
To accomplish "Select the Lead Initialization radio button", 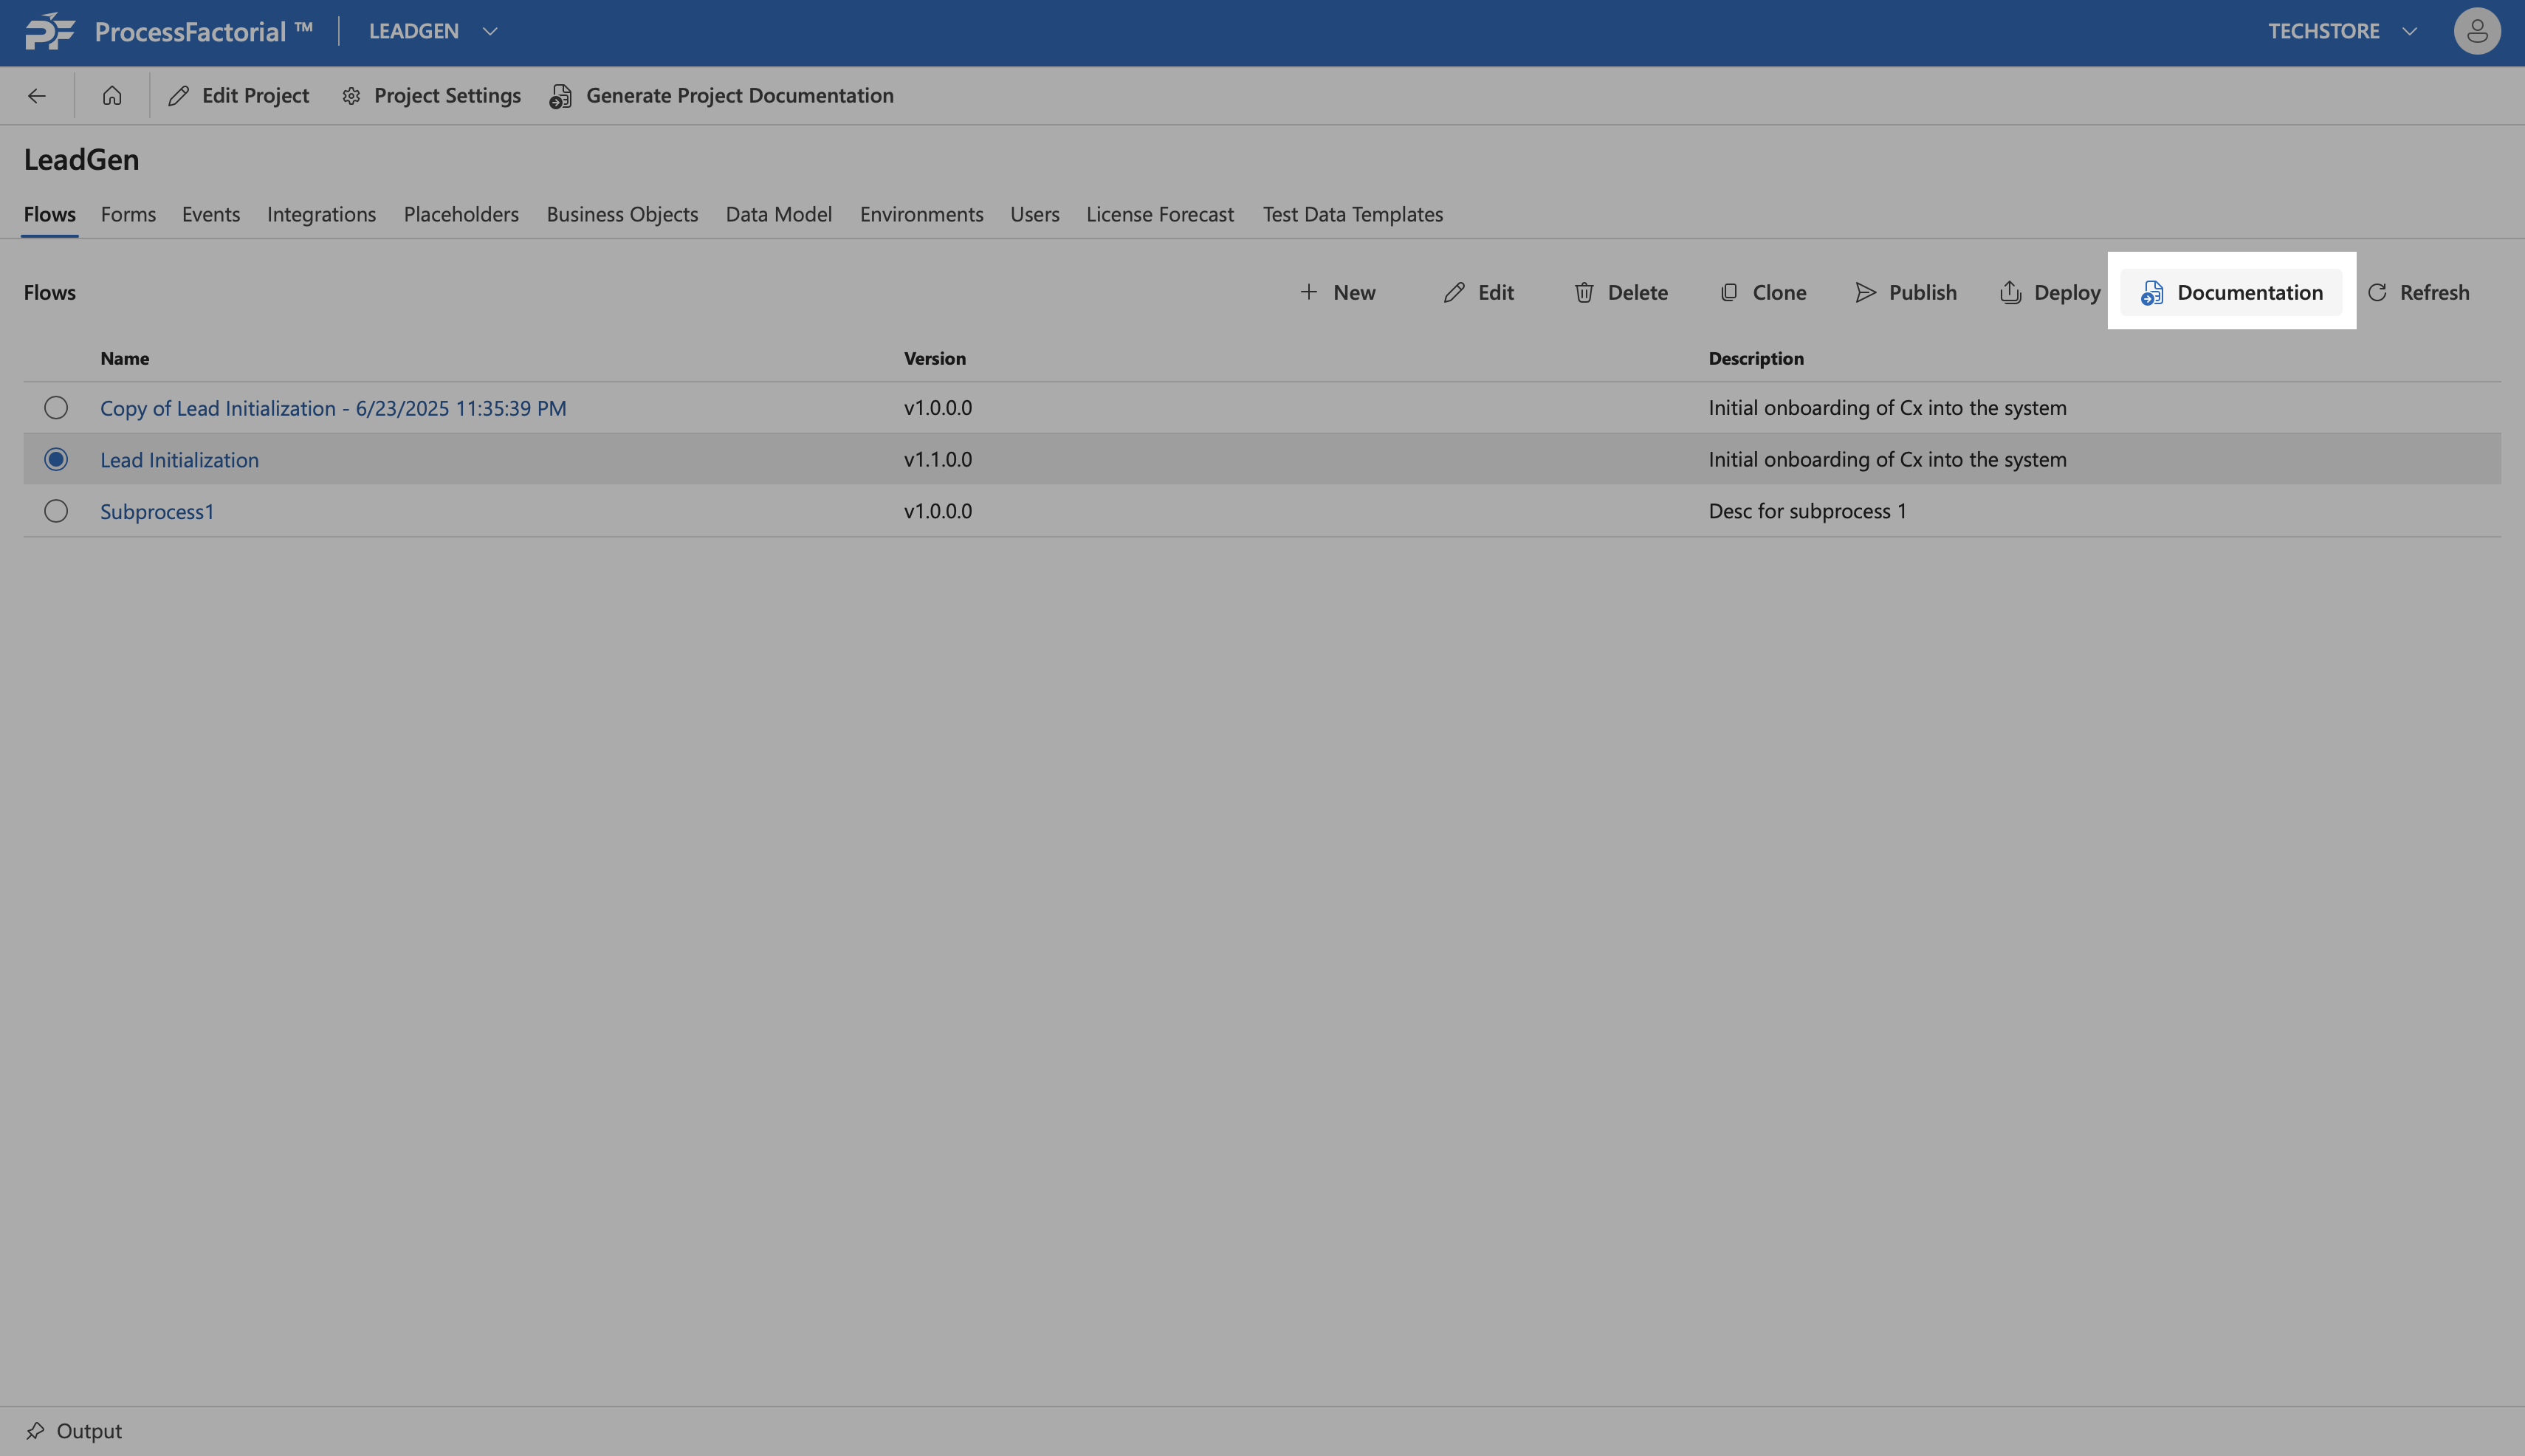I will tap(56, 460).
